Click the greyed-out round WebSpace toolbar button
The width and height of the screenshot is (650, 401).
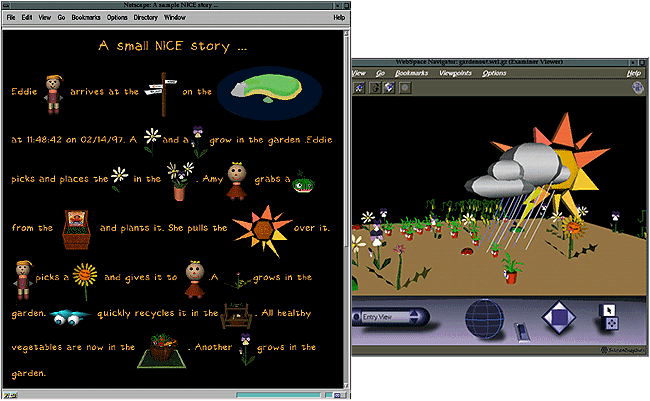click(402, 87)
